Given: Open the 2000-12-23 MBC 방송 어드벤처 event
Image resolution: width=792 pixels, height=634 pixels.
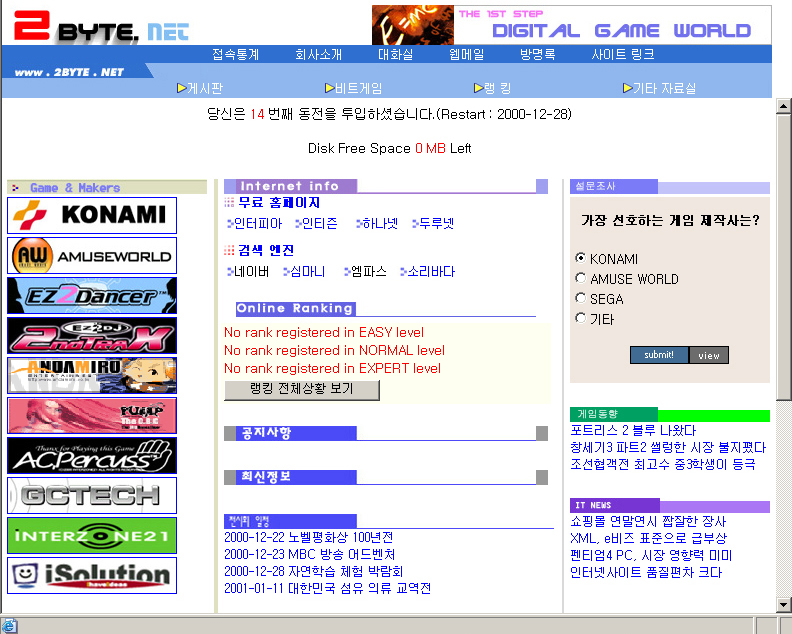Looking at the screenshot, I should click(x=310, y=555).
